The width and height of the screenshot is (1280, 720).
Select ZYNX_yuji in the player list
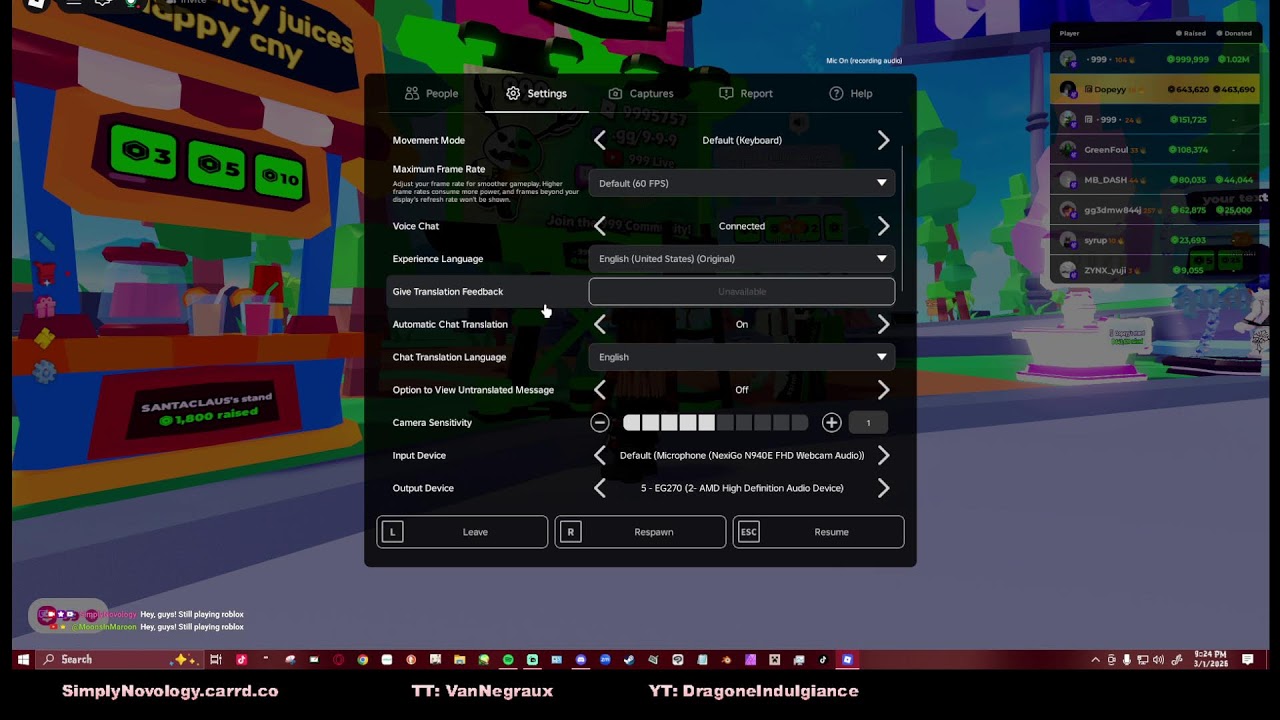1157,270
